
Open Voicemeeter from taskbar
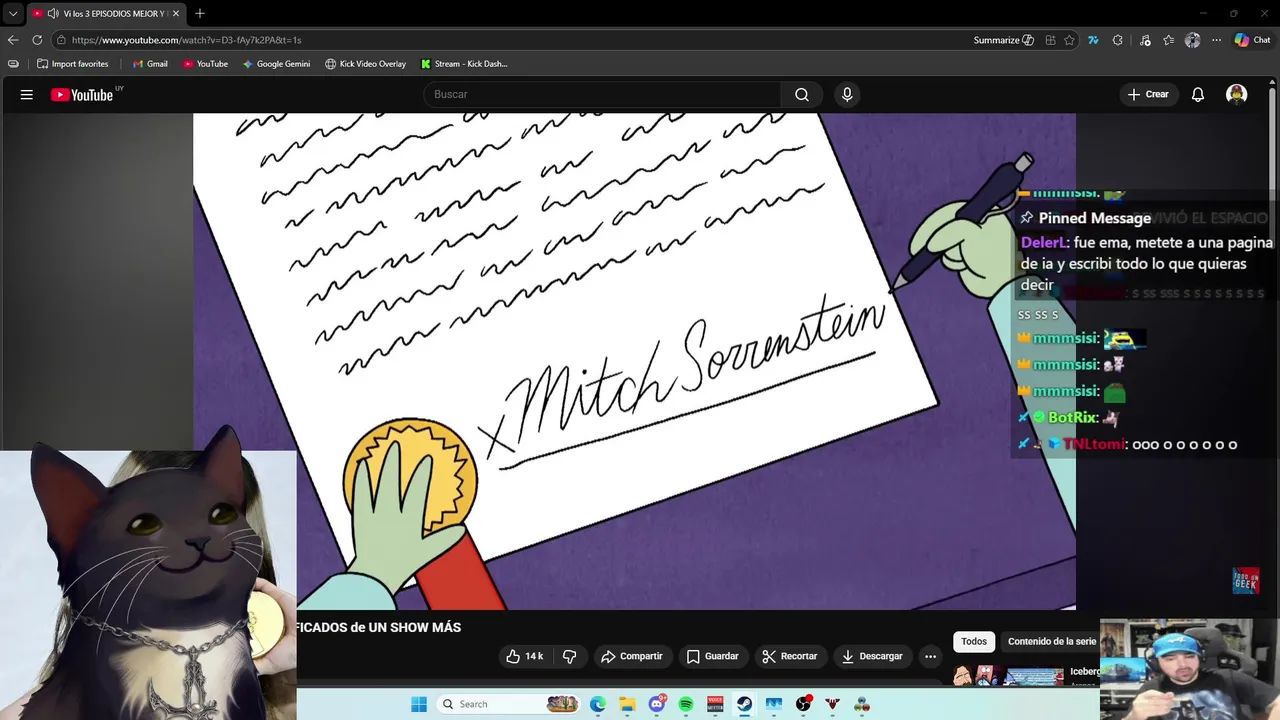[x=715, y=704]
